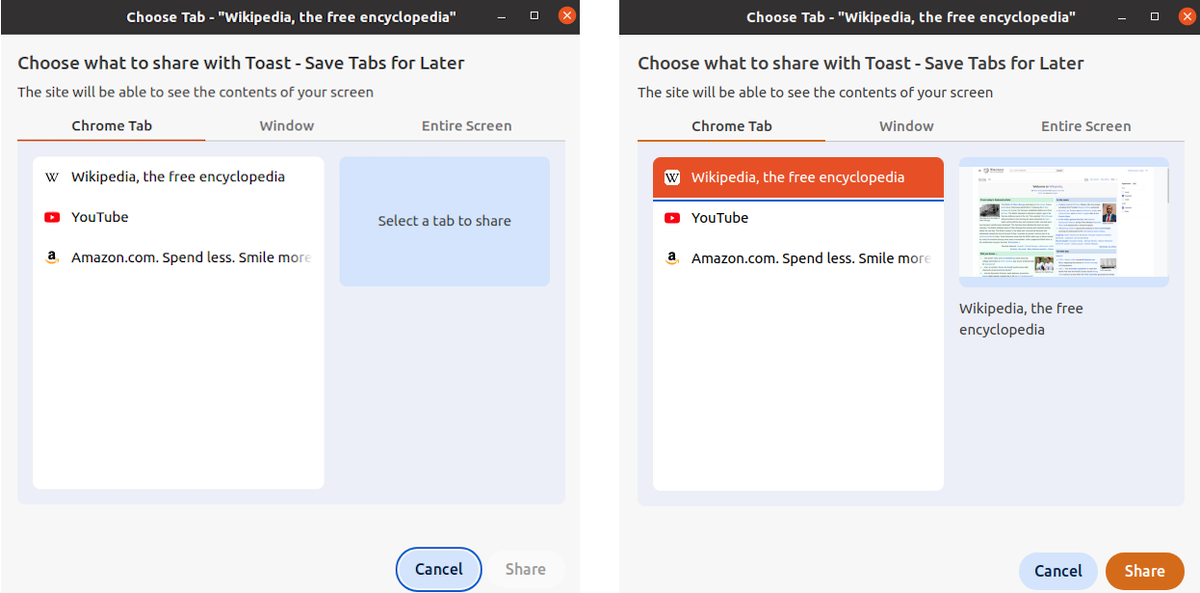Click orange Share button in right dialog
Image resolution: width=1200 pixels, height=593 pixels.
1144,571
